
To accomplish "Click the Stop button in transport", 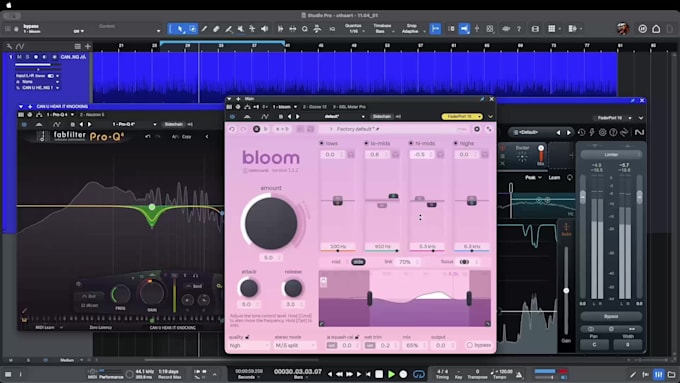I will pos(379,374).
